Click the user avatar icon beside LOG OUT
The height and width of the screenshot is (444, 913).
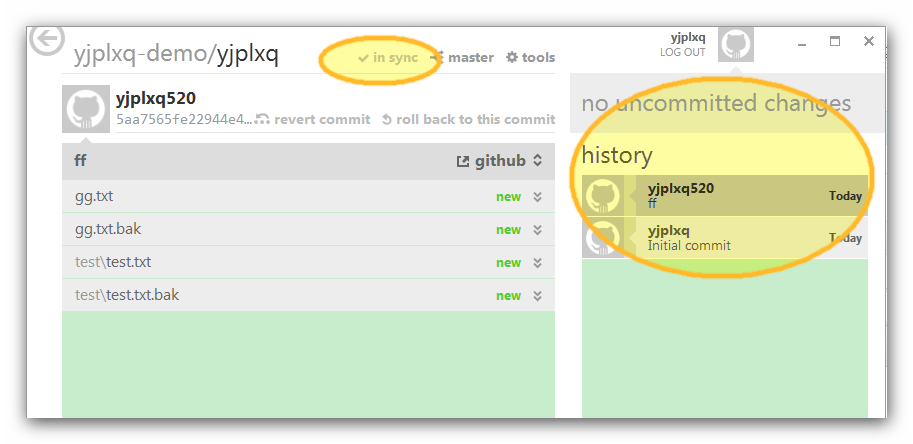click(736, 44)
